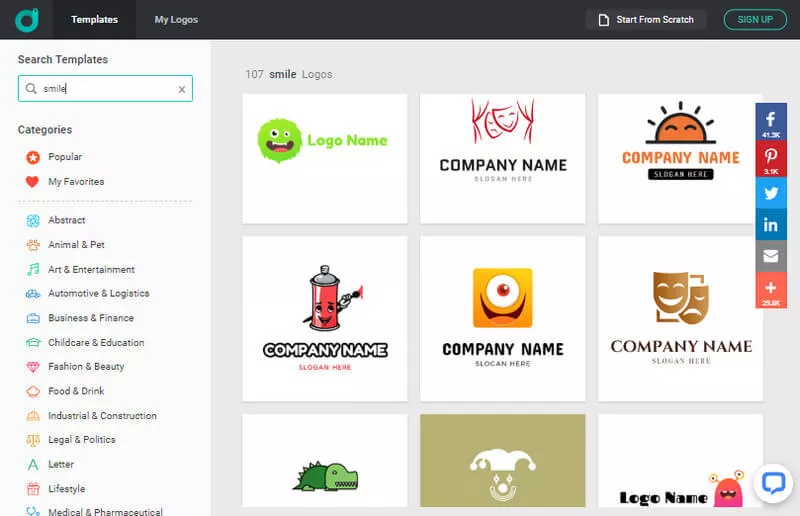Viewport: 800px width, 516px height.
Task: Clear the search with X icon
Action: tap(182, 89)
